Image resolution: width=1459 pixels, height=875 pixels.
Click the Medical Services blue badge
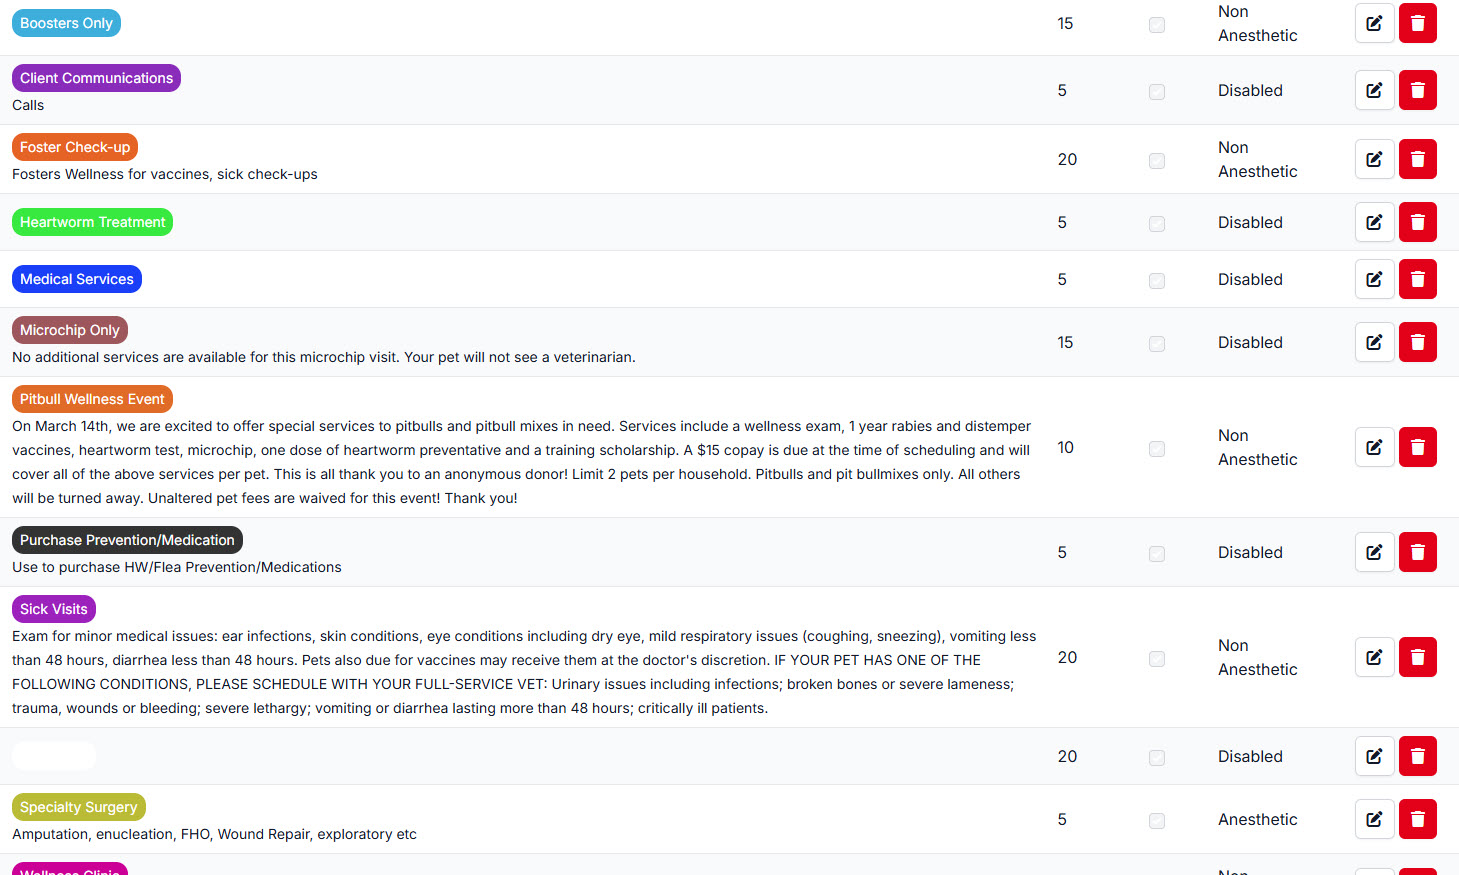[77, 279]
